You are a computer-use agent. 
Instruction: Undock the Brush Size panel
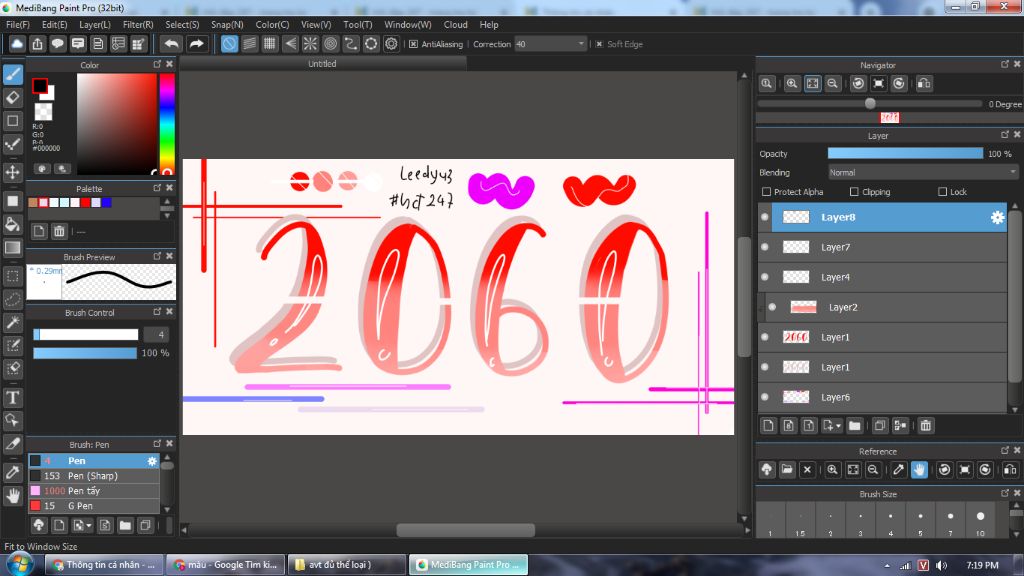click(1004, 493)
